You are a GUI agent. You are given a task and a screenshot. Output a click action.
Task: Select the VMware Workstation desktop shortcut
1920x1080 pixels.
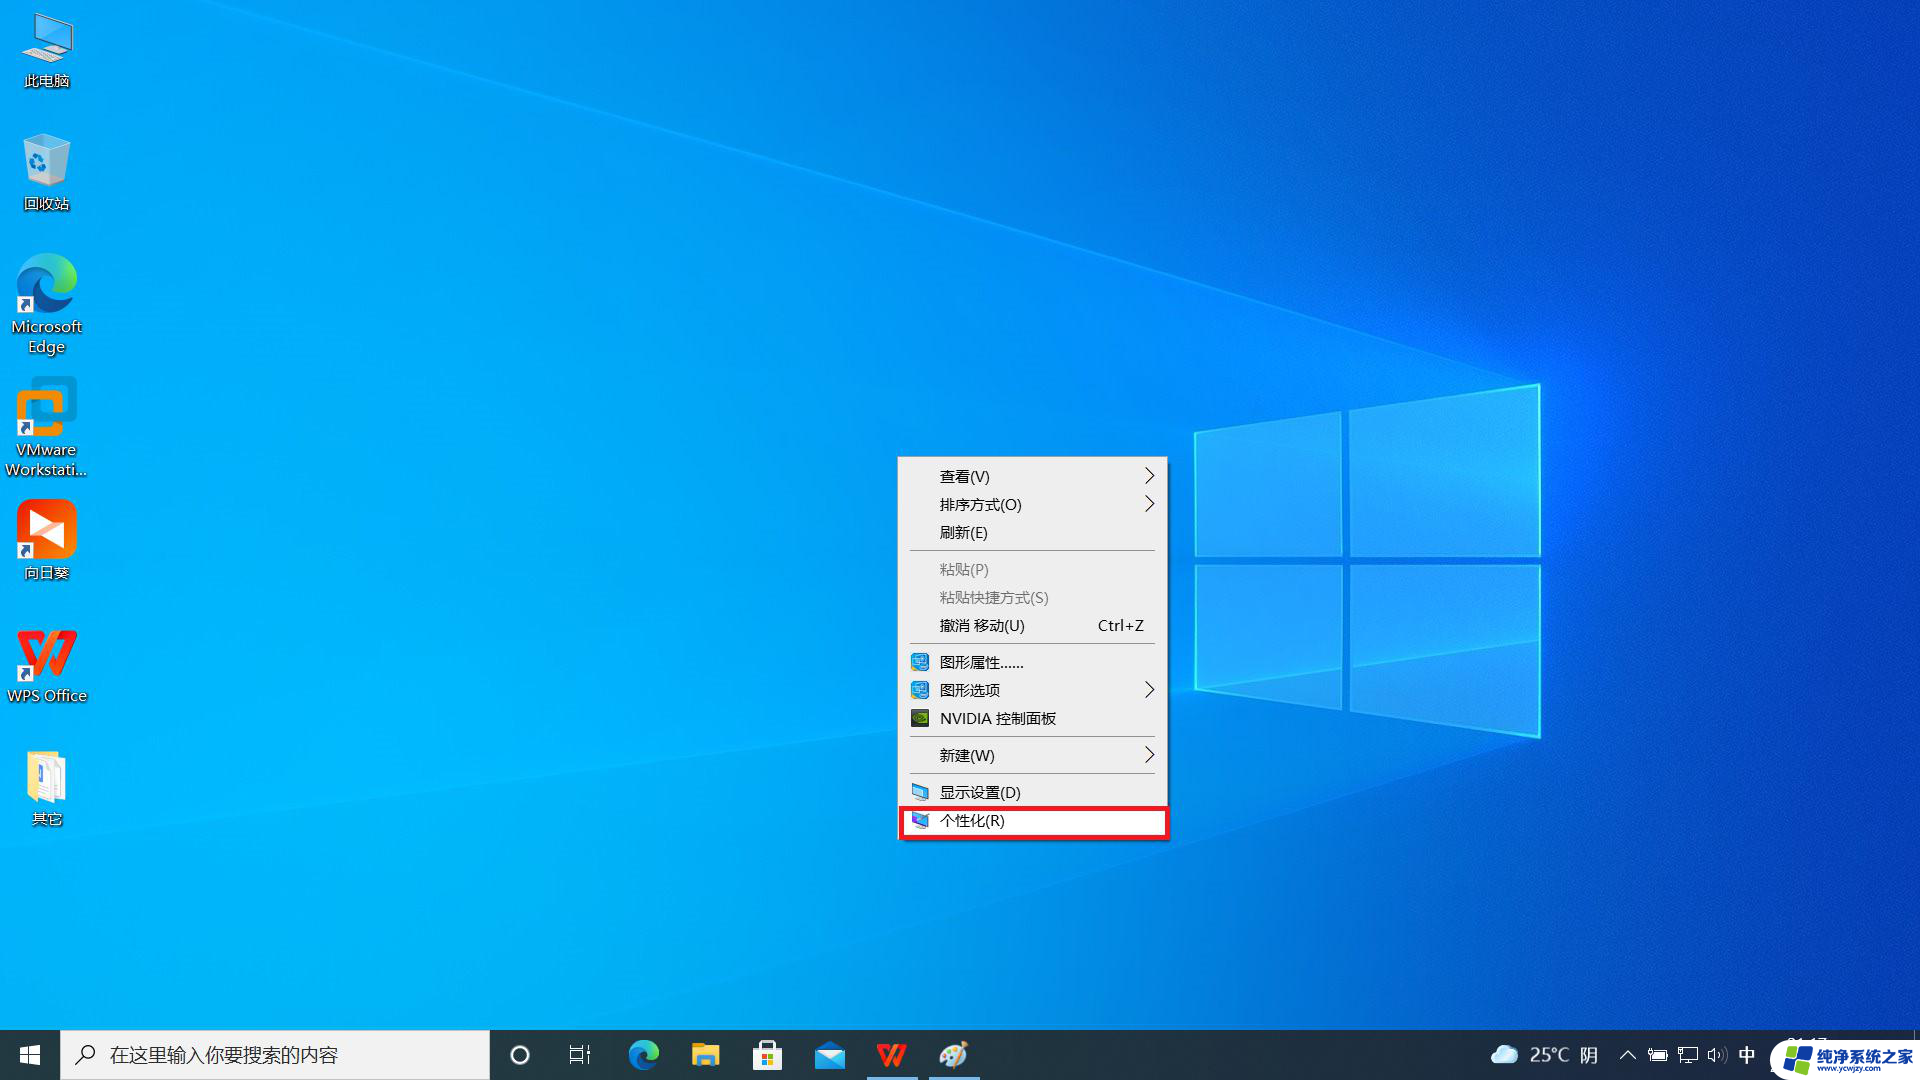[x=47, y=427]
